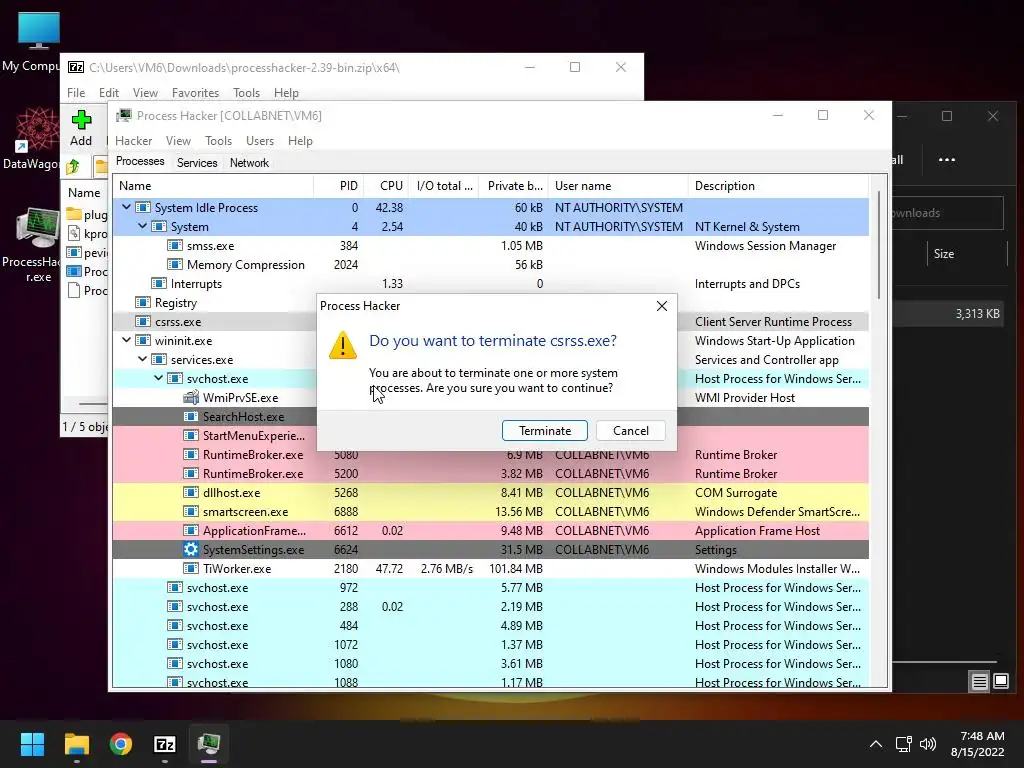
Task: Click the smss.exe process icon
Action: 174,246
